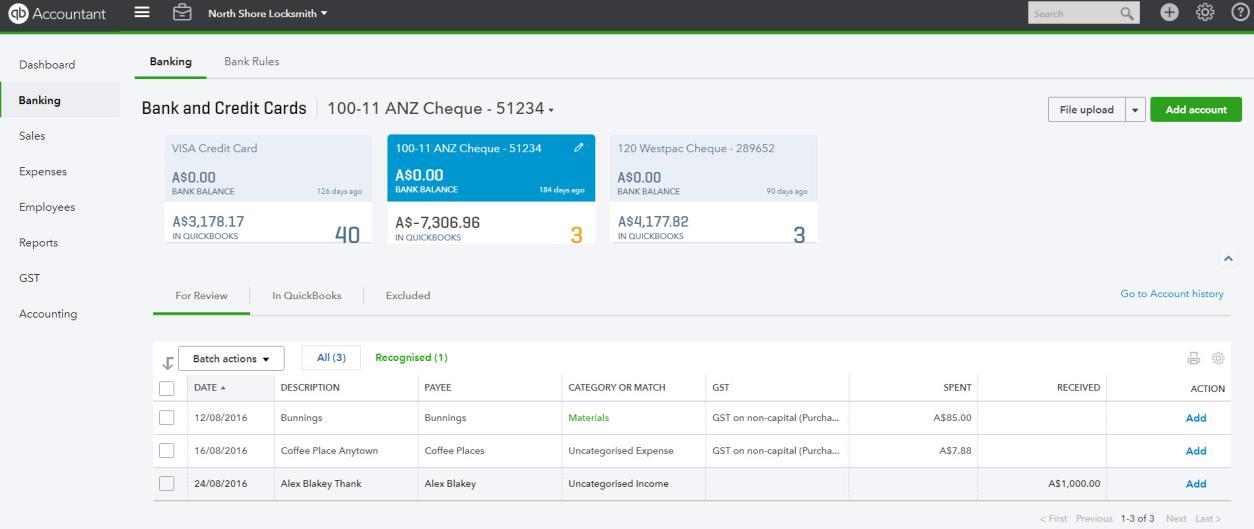Tick the Bunnings transaction checkbox
This screenshot has width=1254, height=529.
coord(167,418)
